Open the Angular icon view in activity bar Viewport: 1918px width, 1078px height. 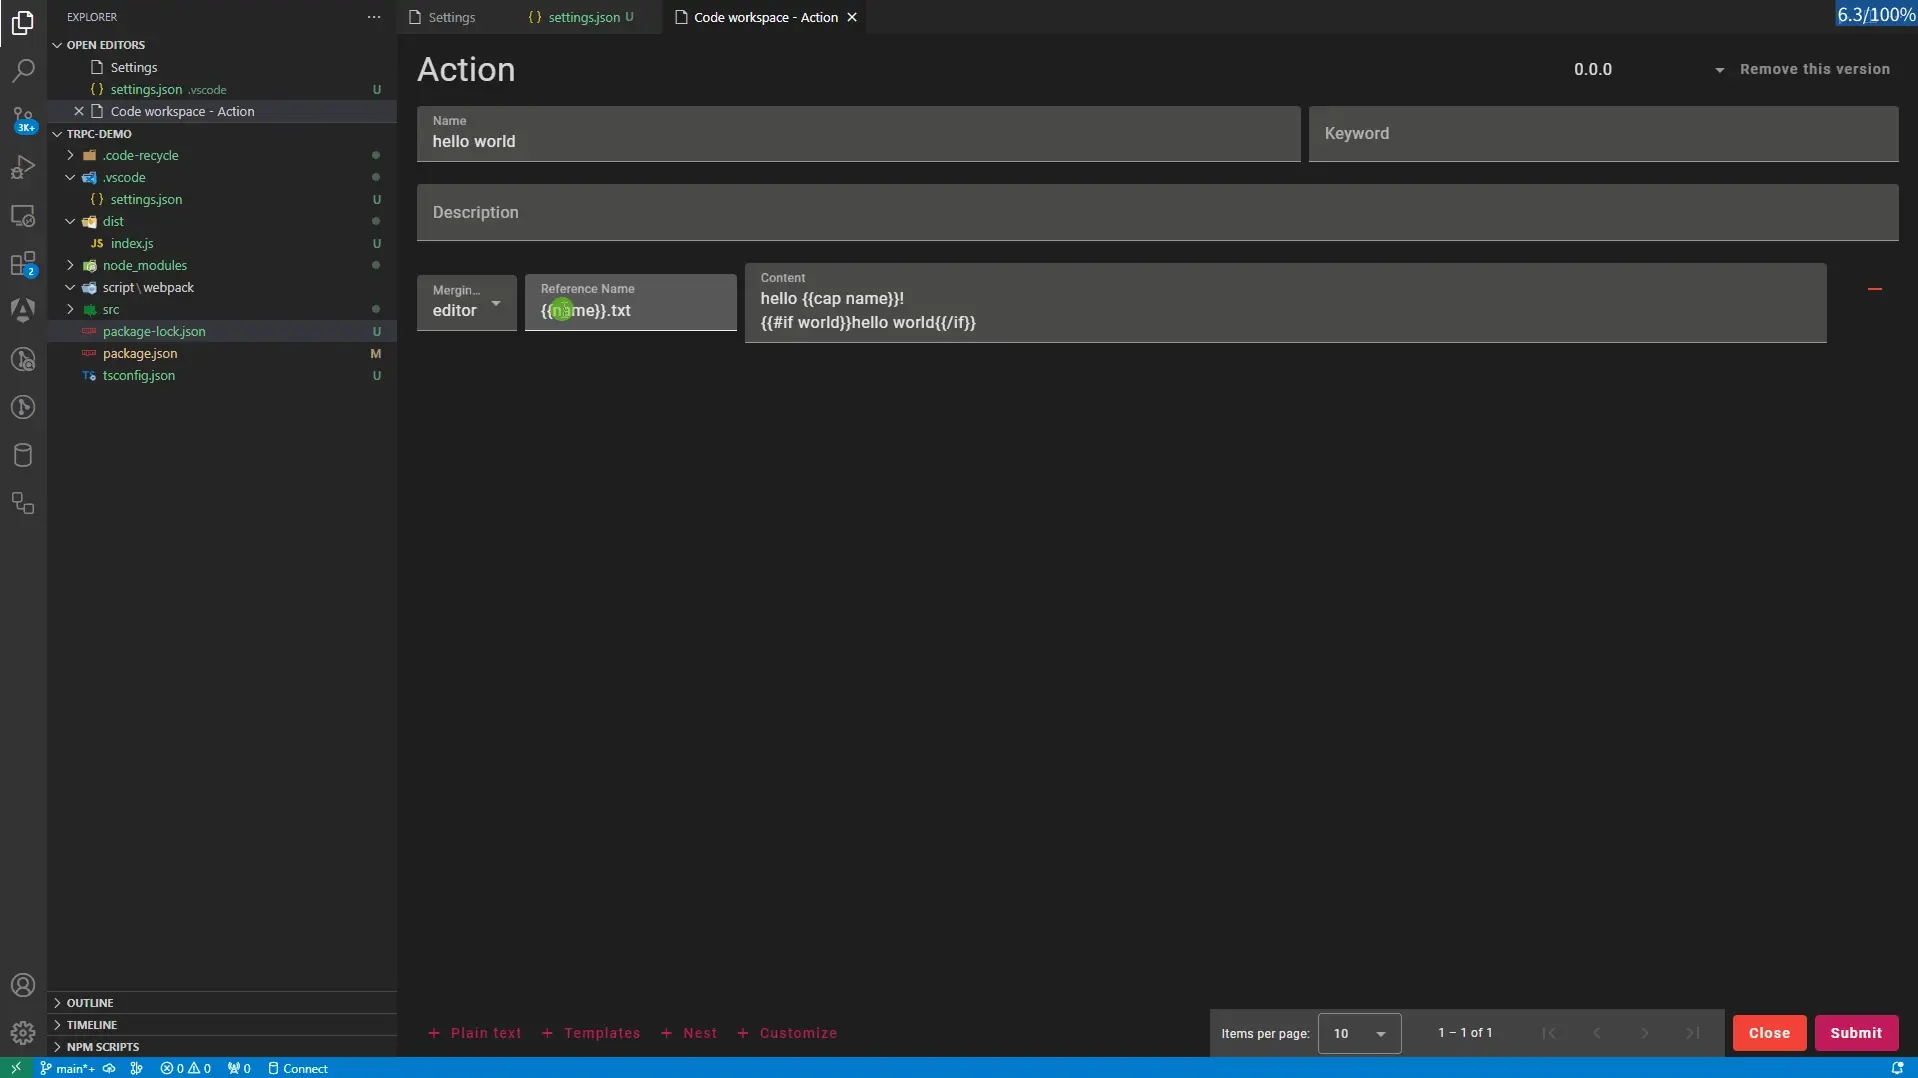pyautogui.click(x=23, y=311)
